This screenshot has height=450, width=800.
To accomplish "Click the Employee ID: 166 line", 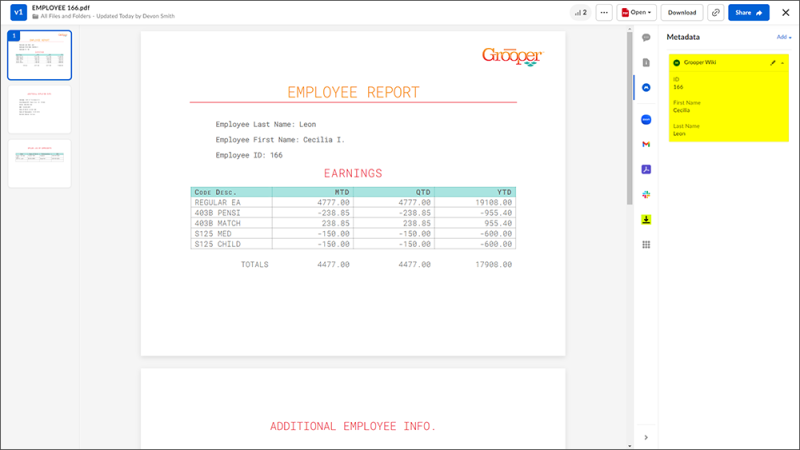I will [249, 155].
